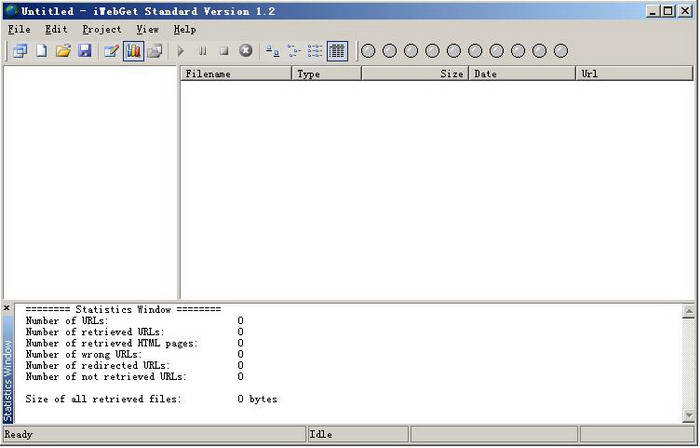Click the Statistics Window heading line
The width and height of the screenshot is (700, 448).
pos(123,309)
